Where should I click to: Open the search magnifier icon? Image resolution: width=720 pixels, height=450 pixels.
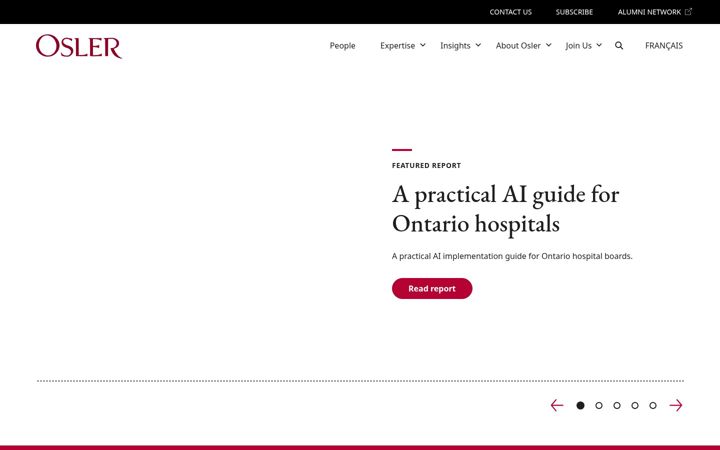pos(619,45)
